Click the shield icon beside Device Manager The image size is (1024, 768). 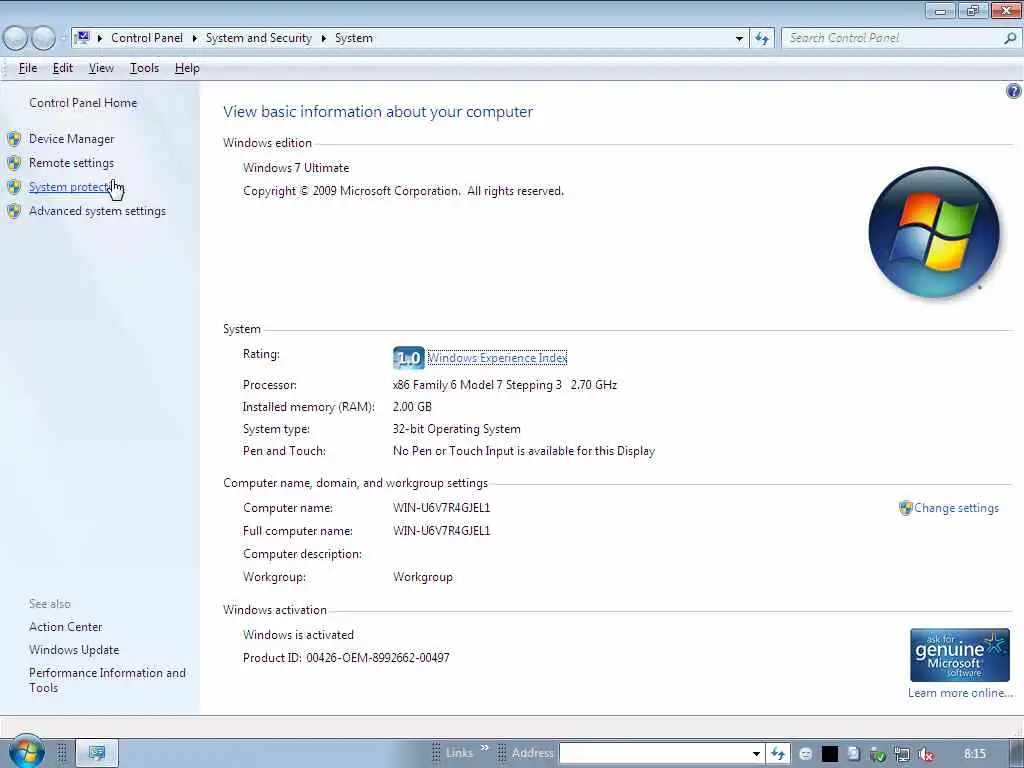coord(14,139)
